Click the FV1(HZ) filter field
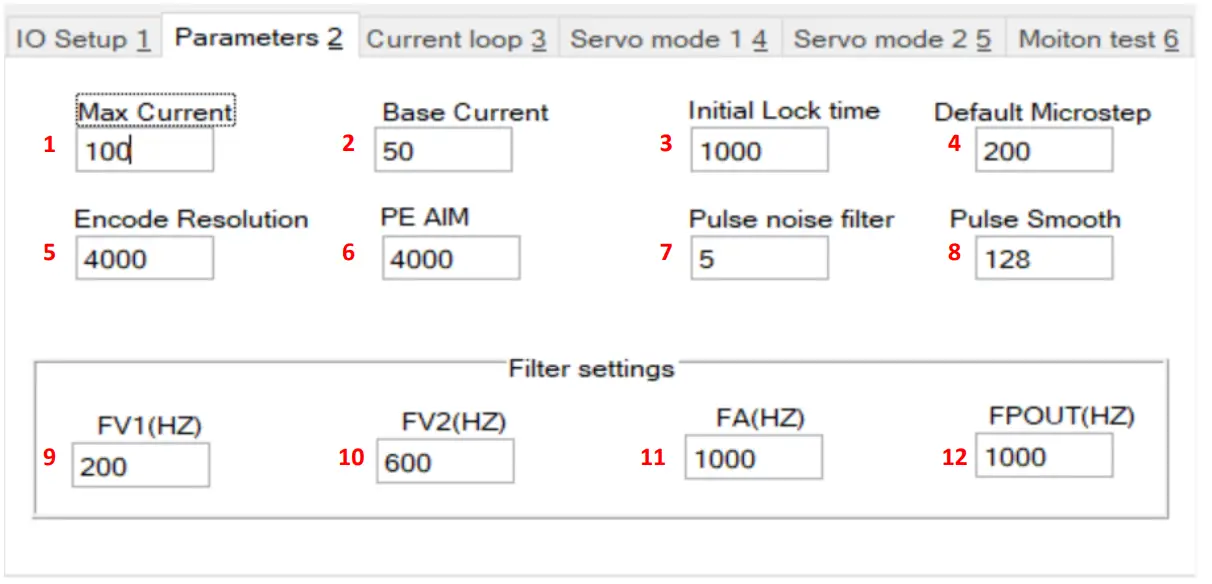The height and width of the screenshot is (584, 1212). [x=140, y=465]
